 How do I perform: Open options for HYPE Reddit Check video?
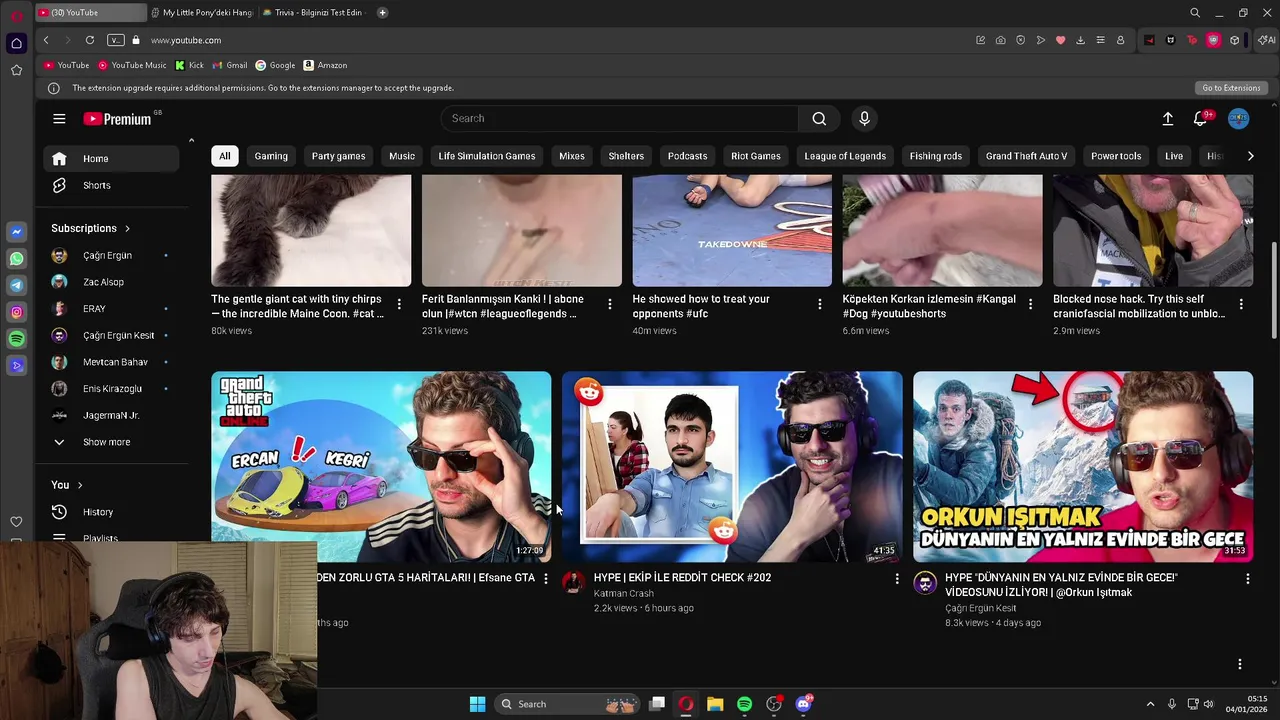pos(897,579)
